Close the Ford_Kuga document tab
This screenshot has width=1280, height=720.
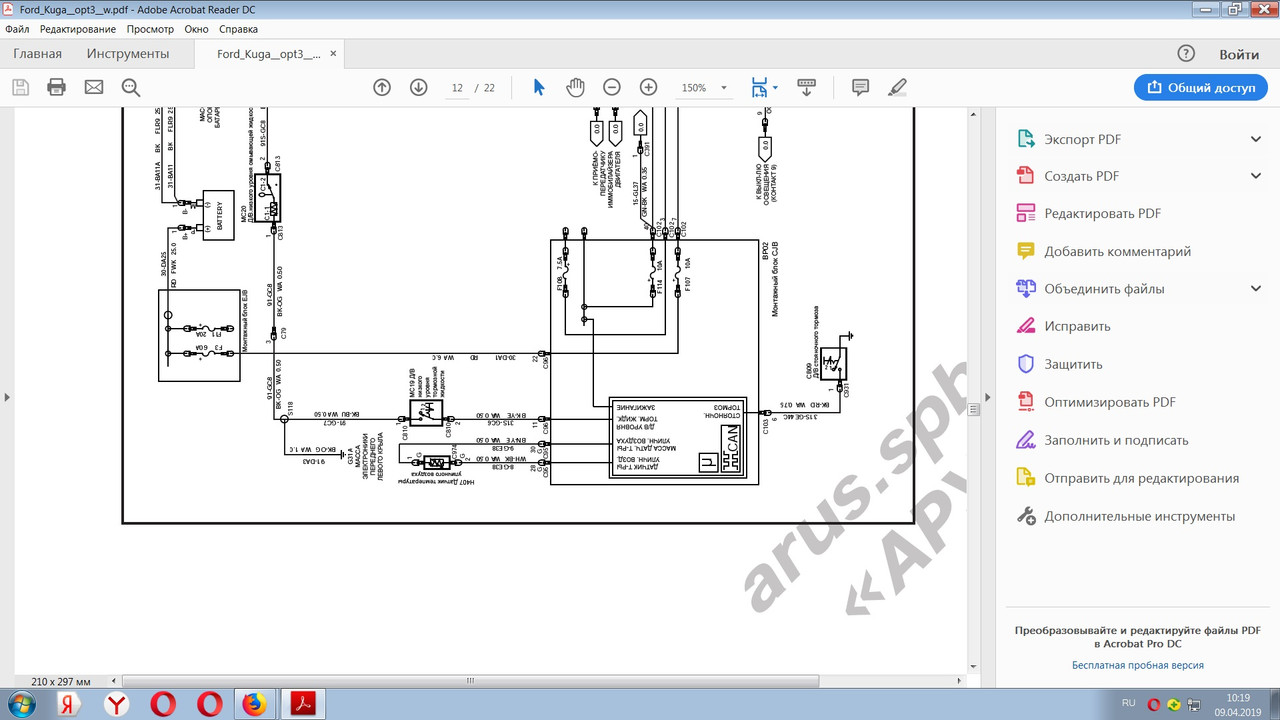pos(334,54)
